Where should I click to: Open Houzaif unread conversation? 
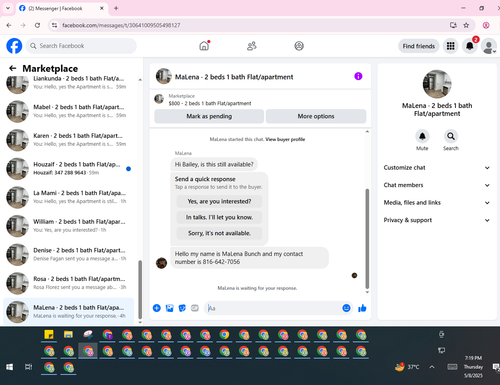point(70,169)
